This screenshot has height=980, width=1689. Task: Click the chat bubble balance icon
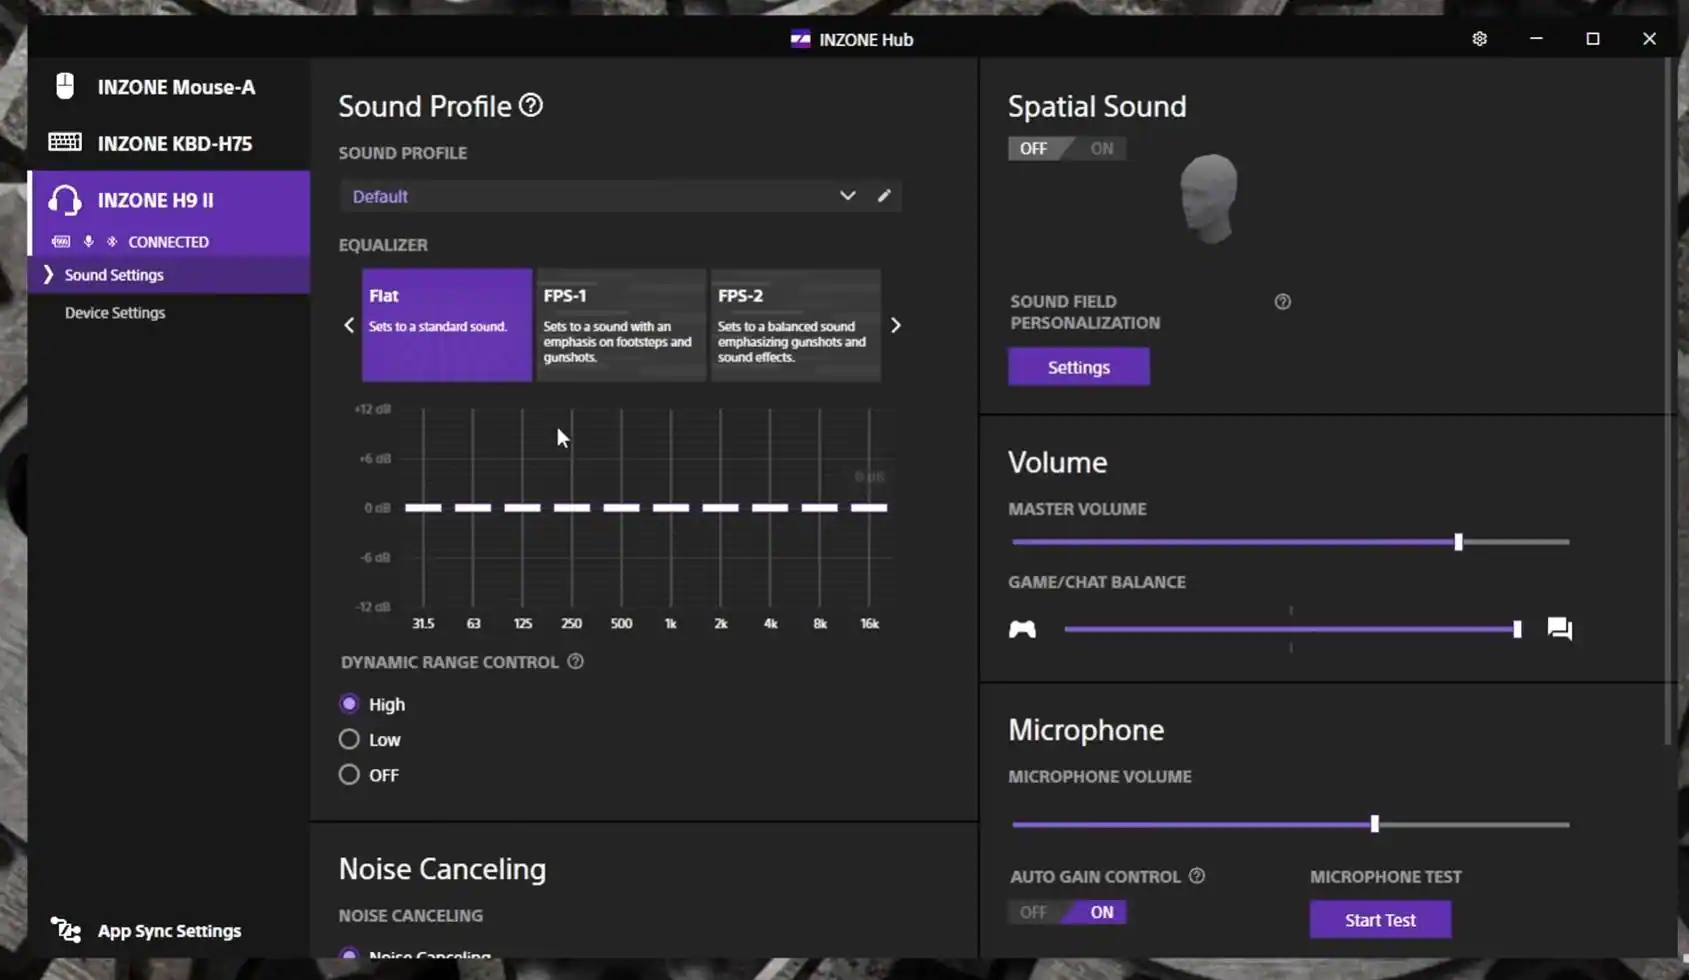[x=1559, y=629]
